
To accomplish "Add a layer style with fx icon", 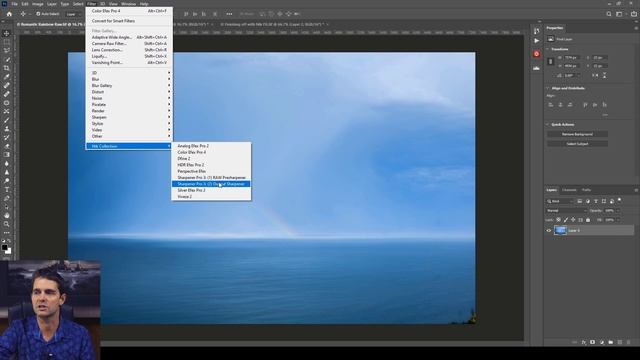I will (x=584, y=342).
